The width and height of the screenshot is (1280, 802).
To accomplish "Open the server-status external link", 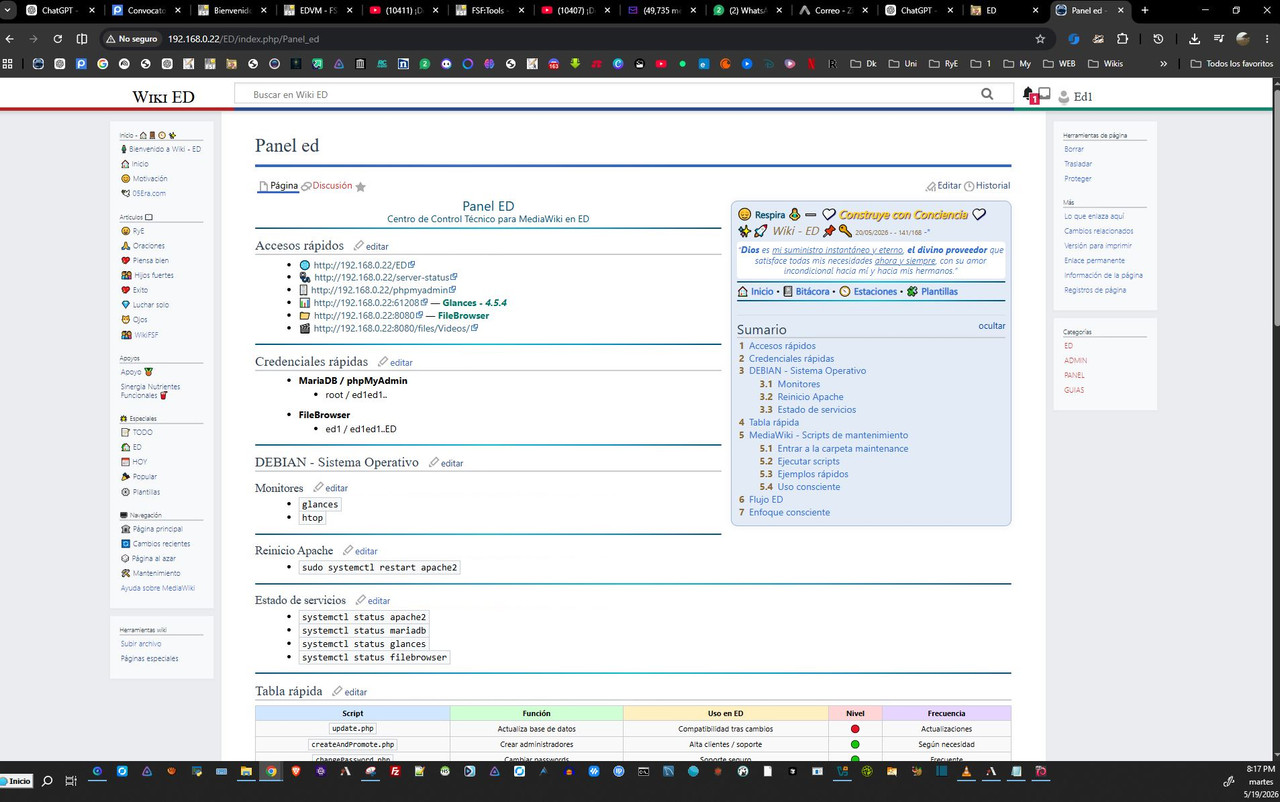I will 385,277.
